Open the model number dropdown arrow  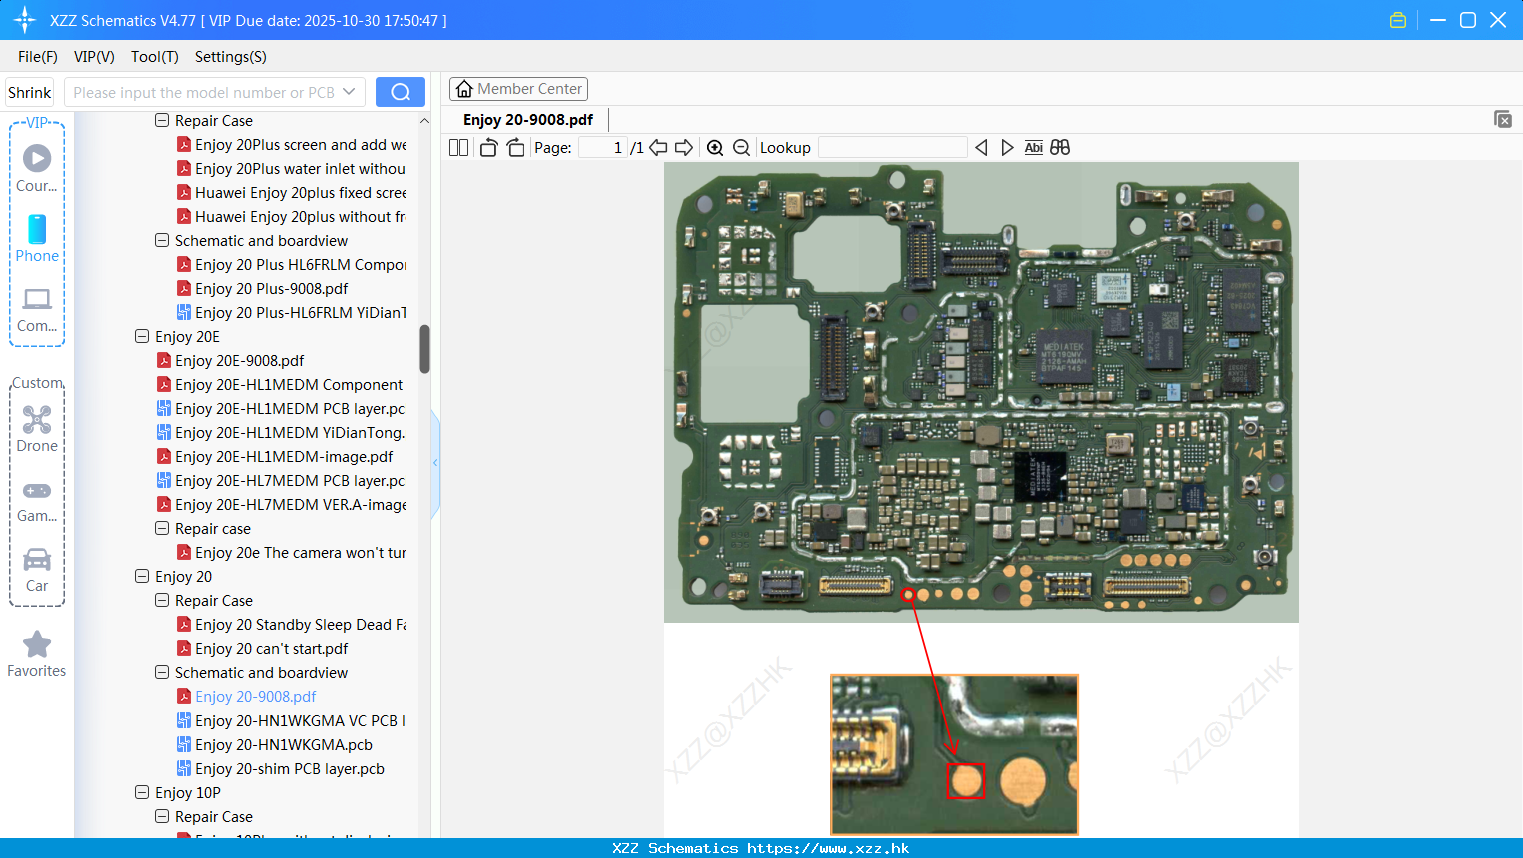349,92
